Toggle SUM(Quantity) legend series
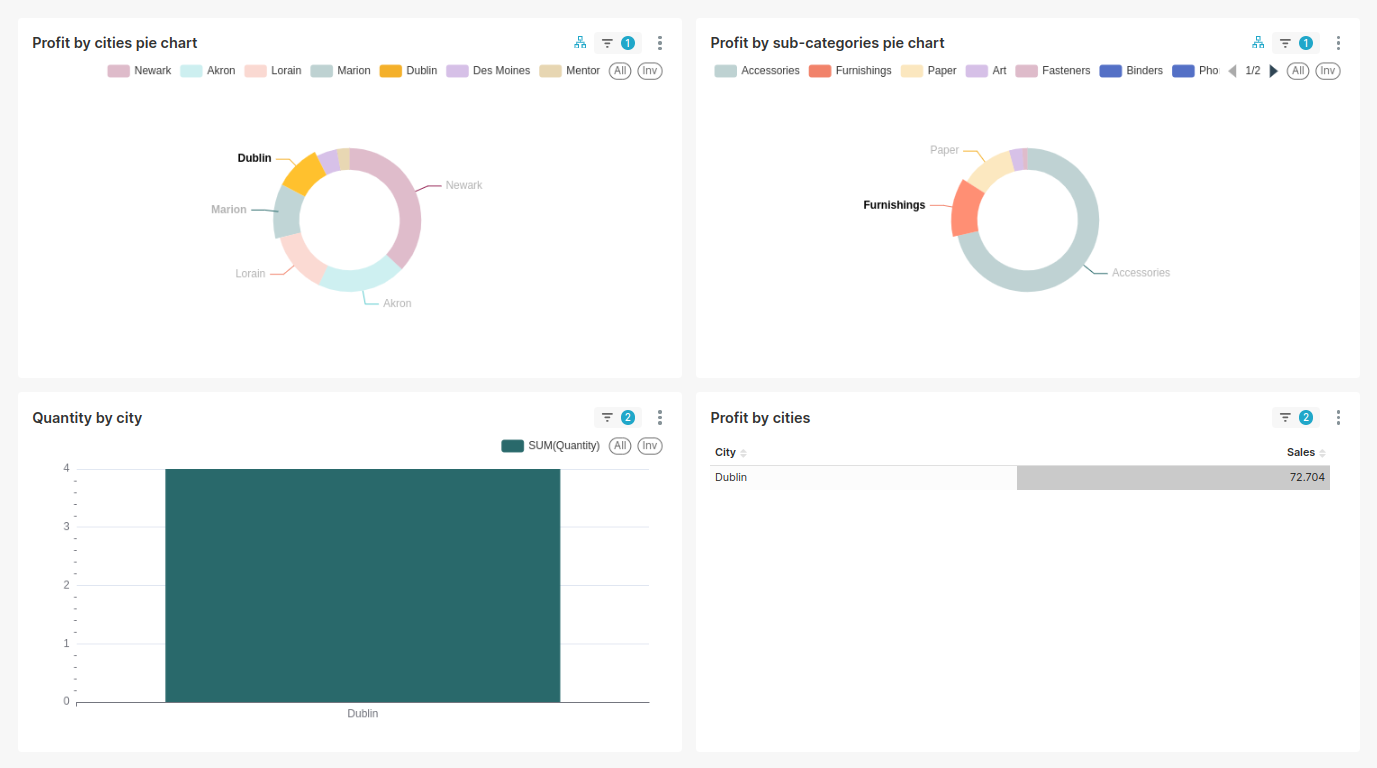The width and height of the screenshot is (1377, 768). pos(551,446)
